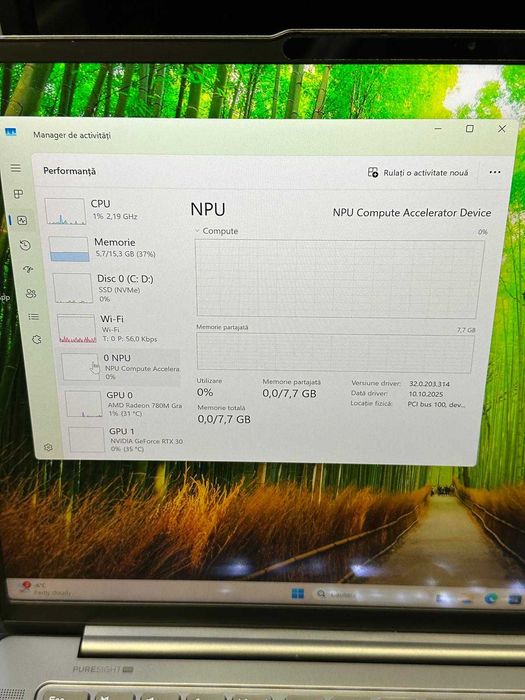Open the Services icon in sidebar
The height and width of the screenshot is (700, 525).
[x=37, y=339]
